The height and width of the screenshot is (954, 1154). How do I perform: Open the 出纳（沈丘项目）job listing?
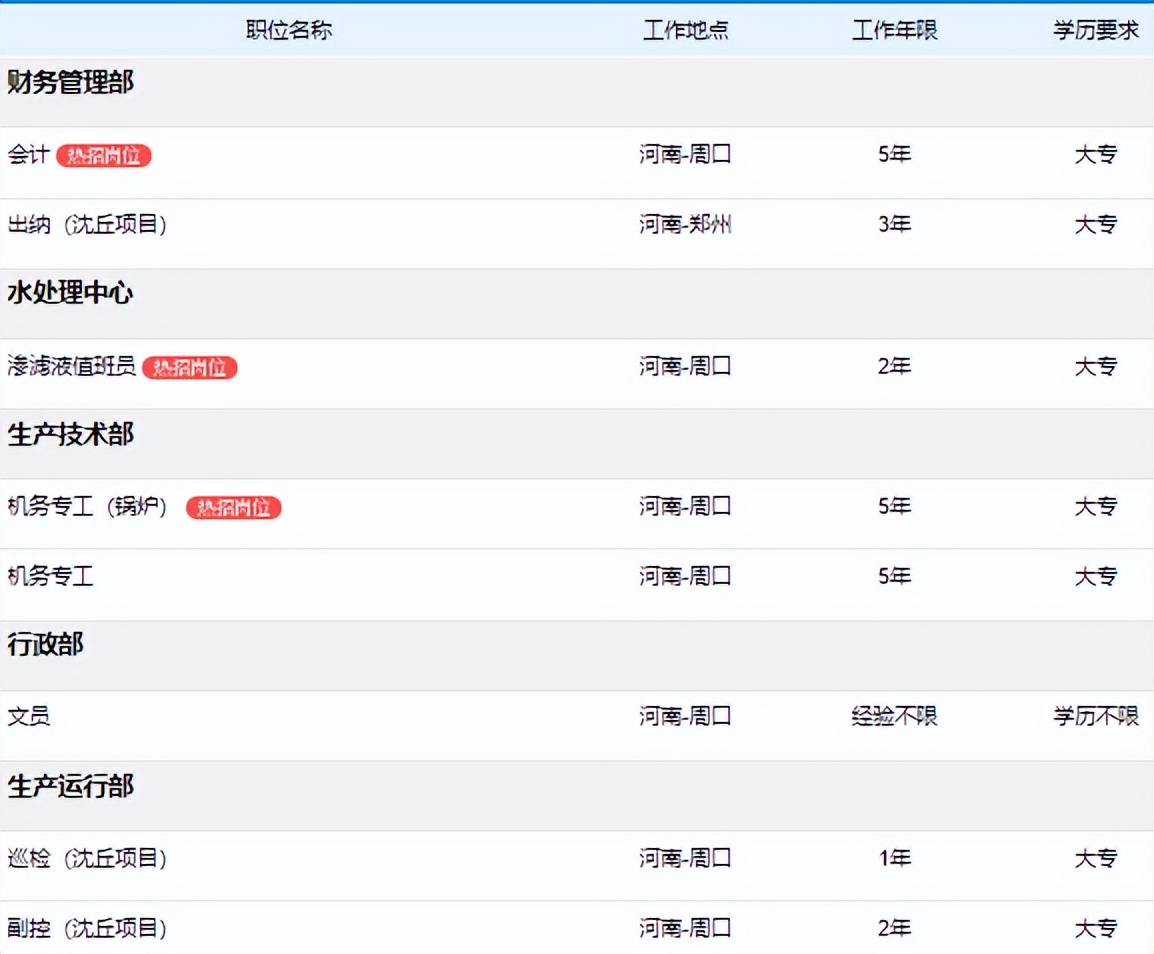point(87,225)
